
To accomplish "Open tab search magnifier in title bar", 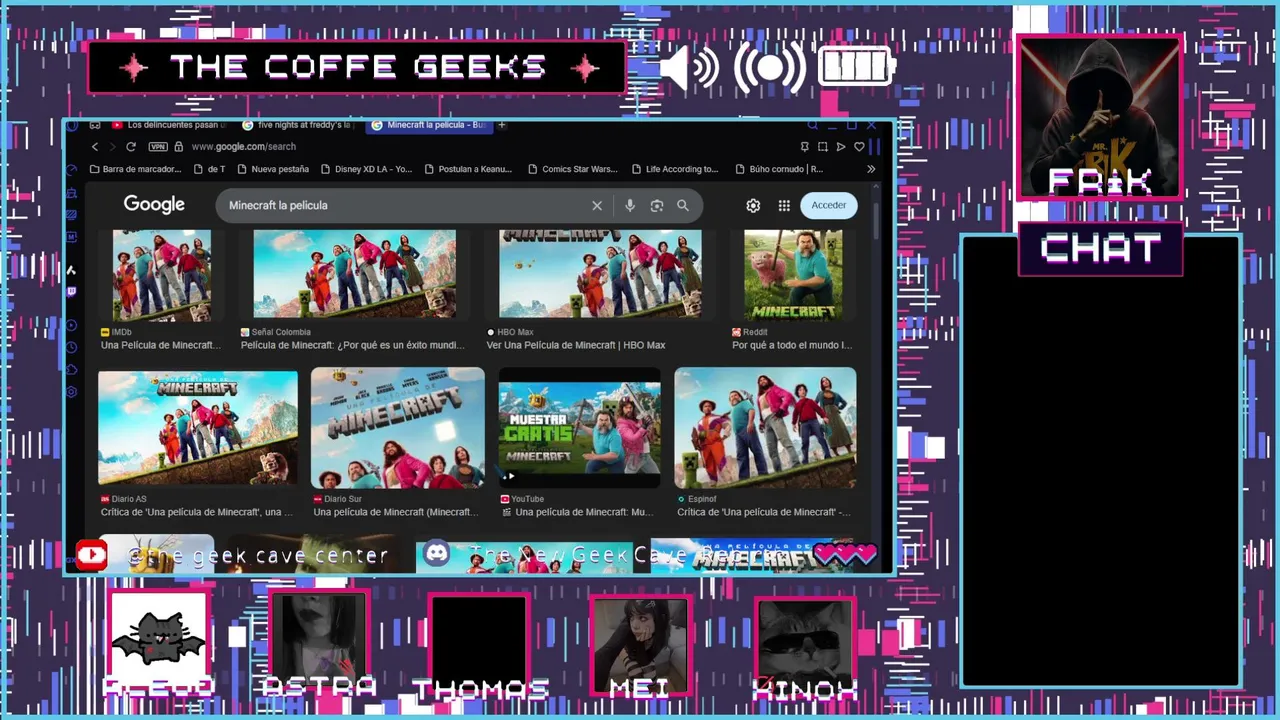I will 813,125.
